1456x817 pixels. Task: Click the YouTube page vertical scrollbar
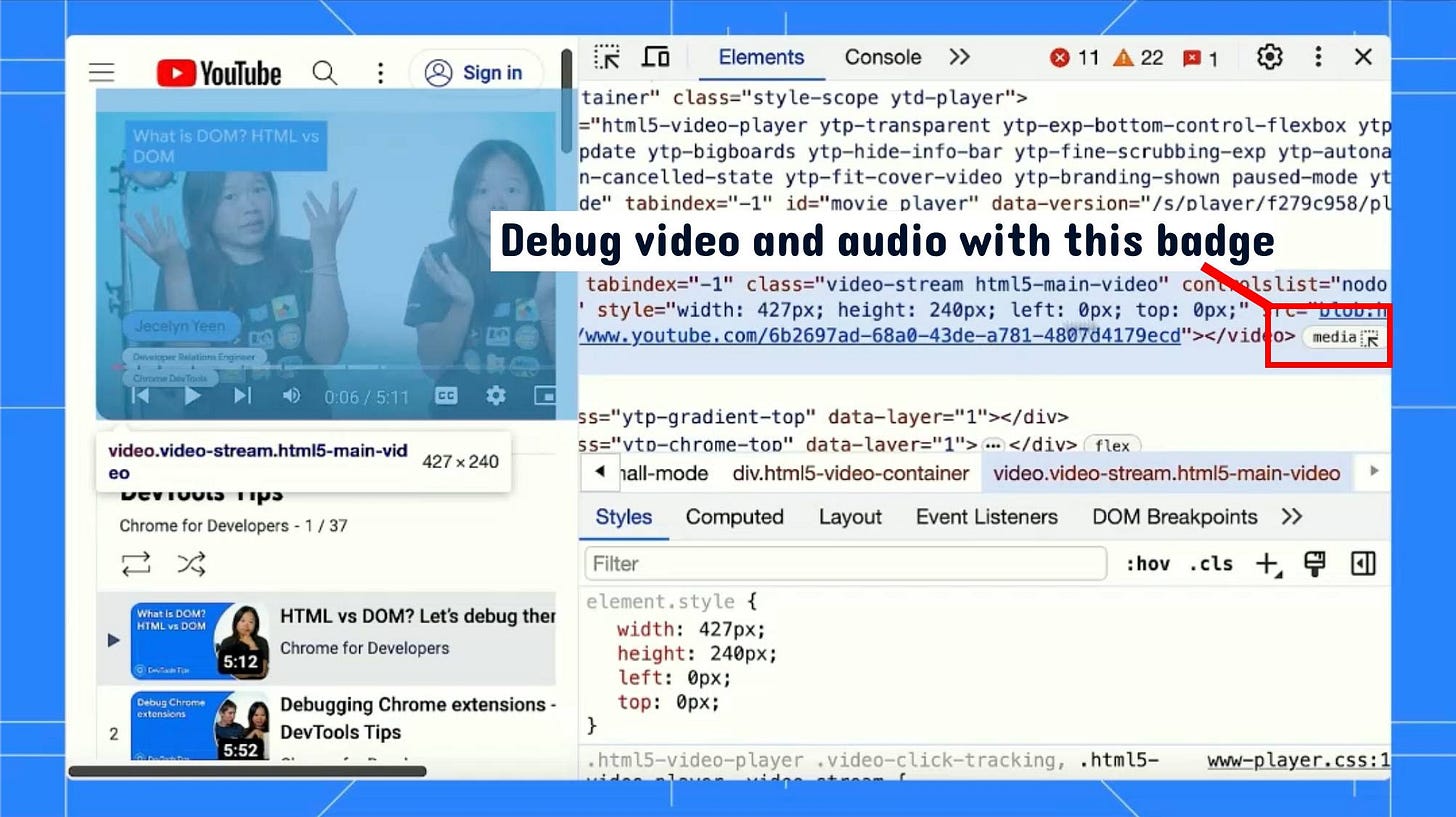click(x=567, y=100)
